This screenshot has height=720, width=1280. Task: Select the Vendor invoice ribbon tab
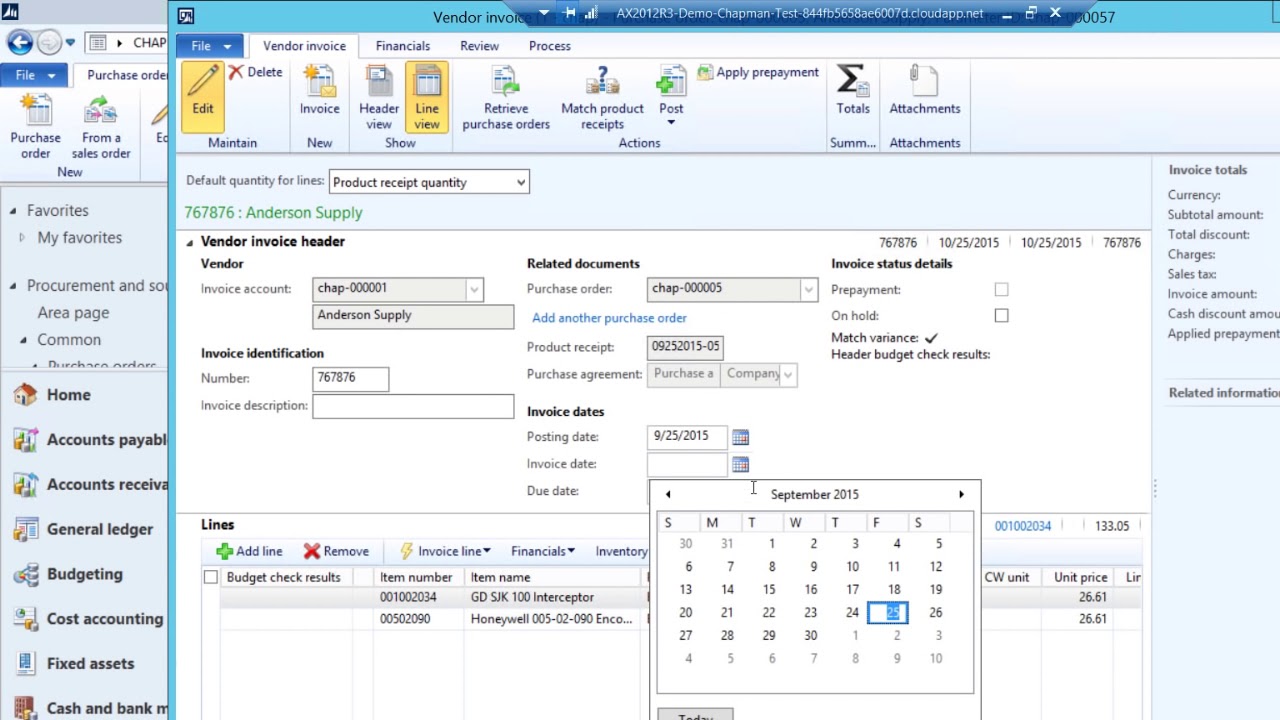[304, 46]
